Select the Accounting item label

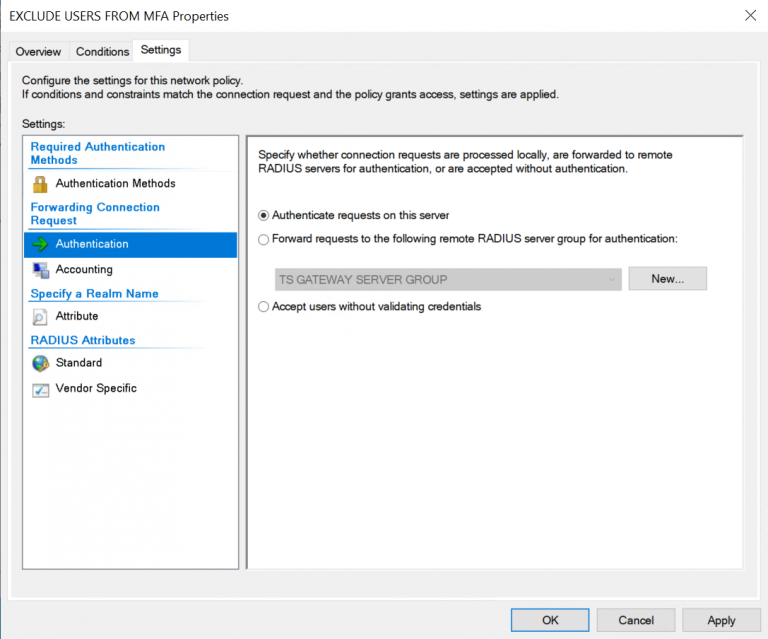pos(84,269)
